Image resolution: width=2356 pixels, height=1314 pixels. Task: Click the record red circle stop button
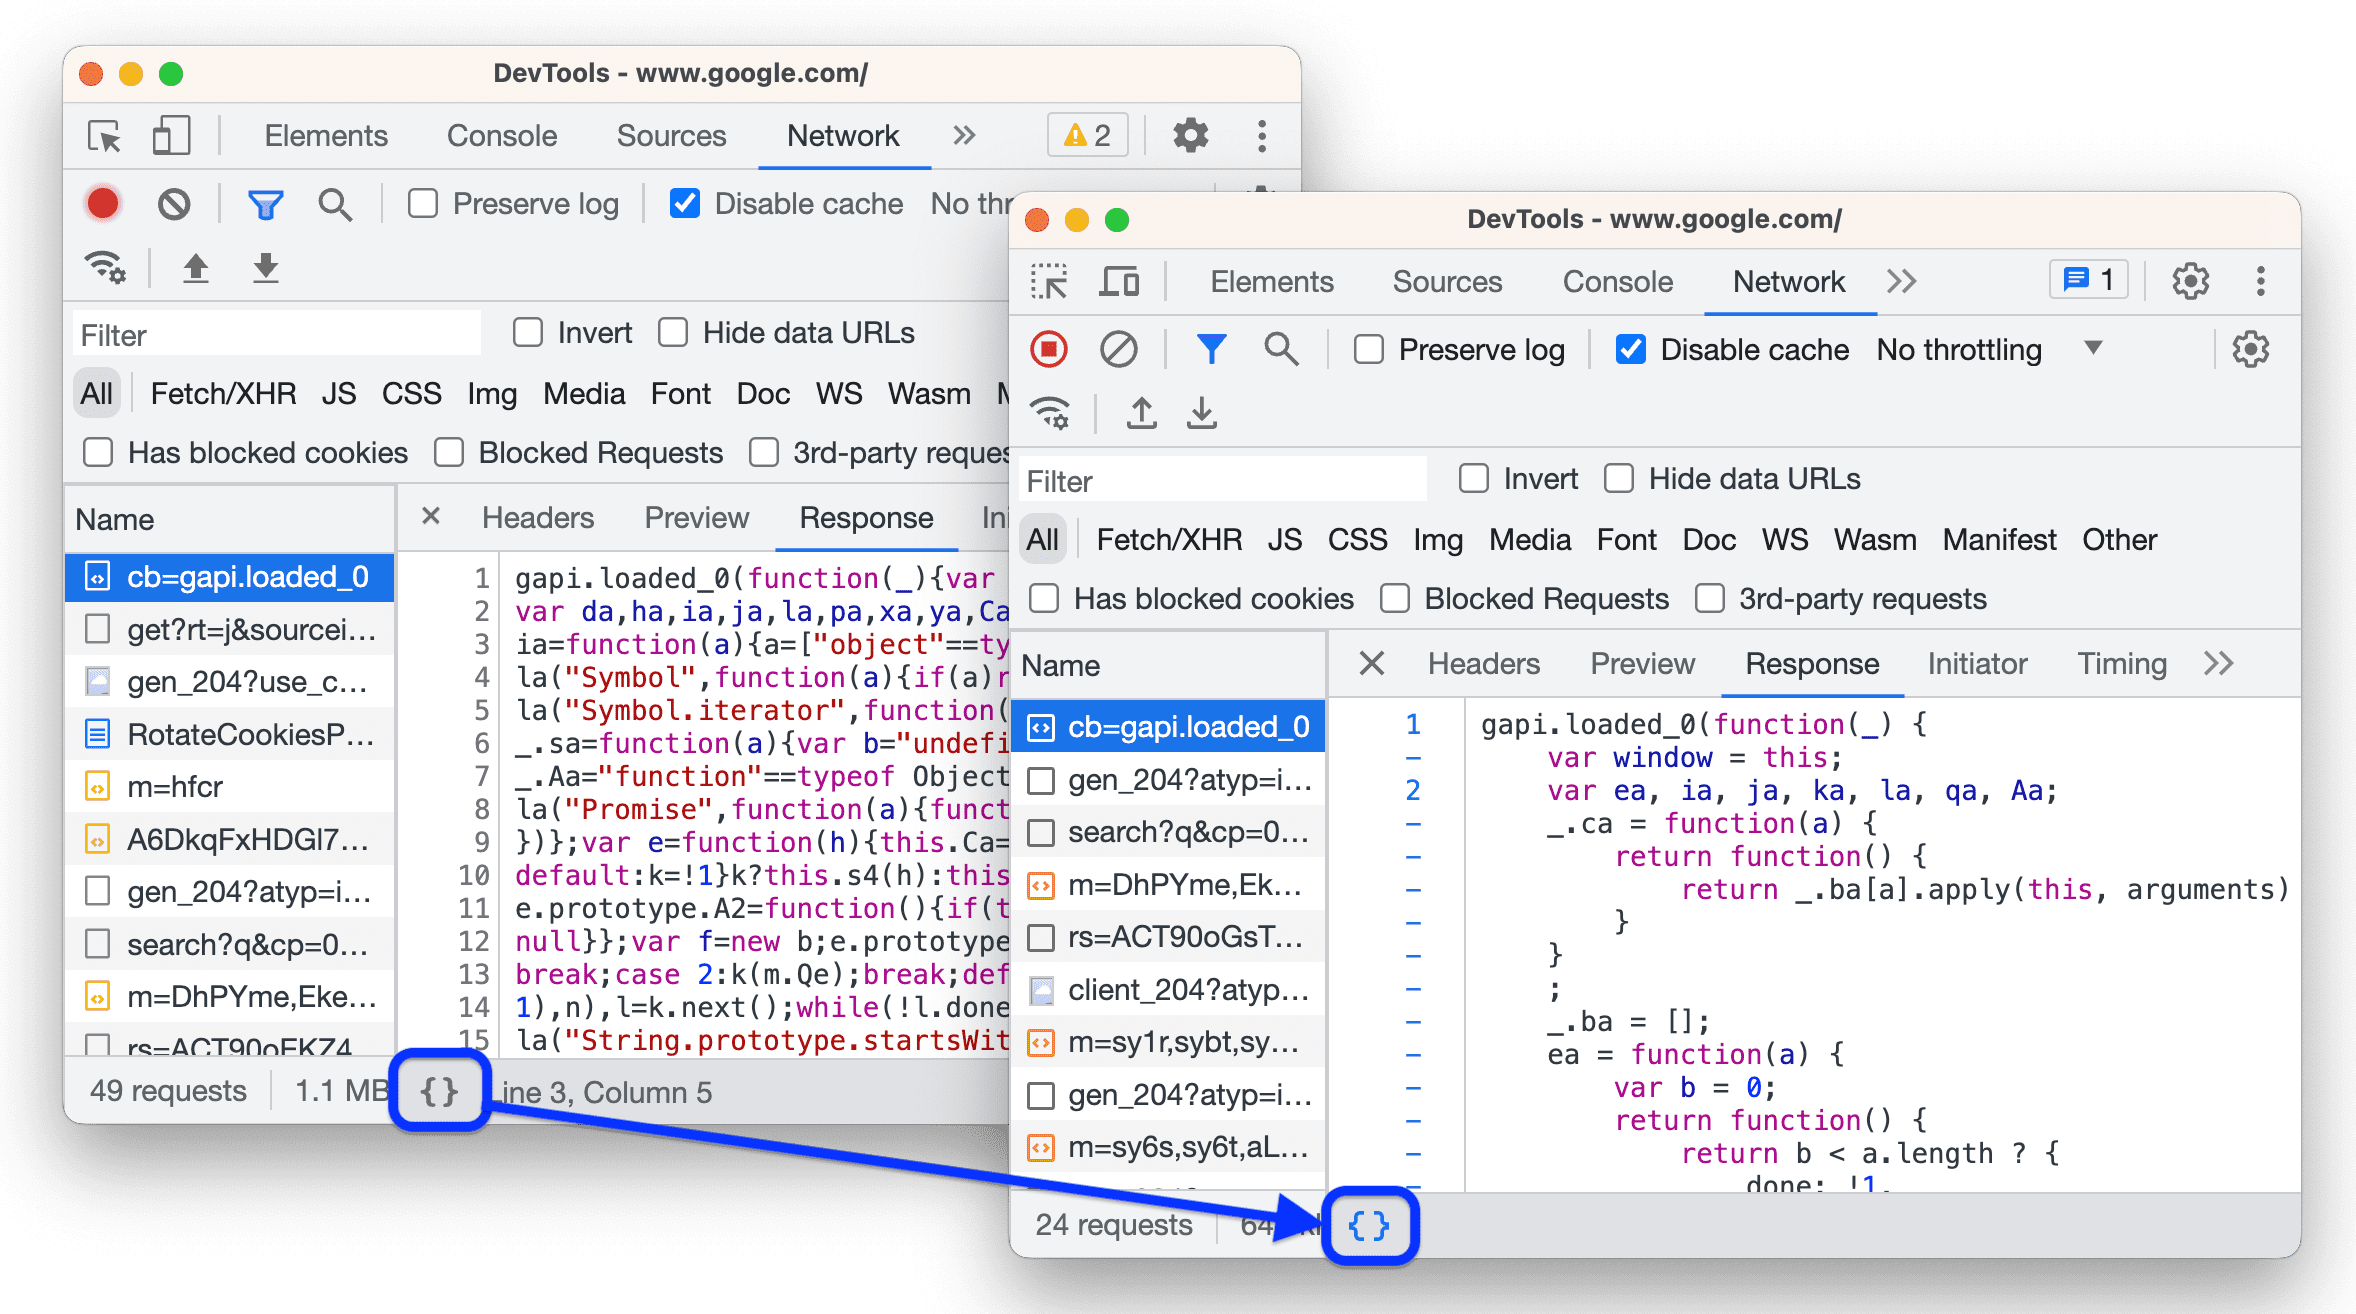(x=1050, y=348)
